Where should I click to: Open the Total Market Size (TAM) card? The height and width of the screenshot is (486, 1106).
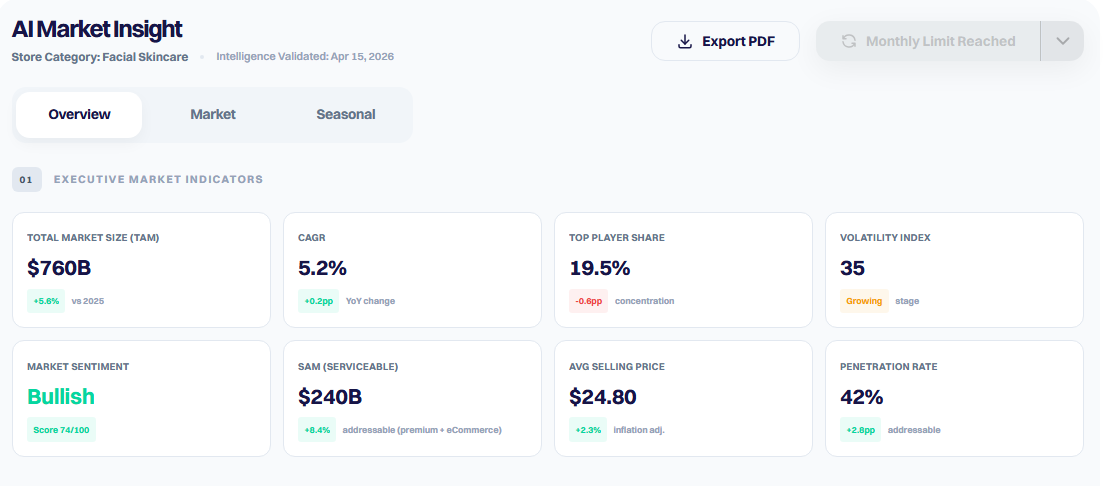point(142,270)
